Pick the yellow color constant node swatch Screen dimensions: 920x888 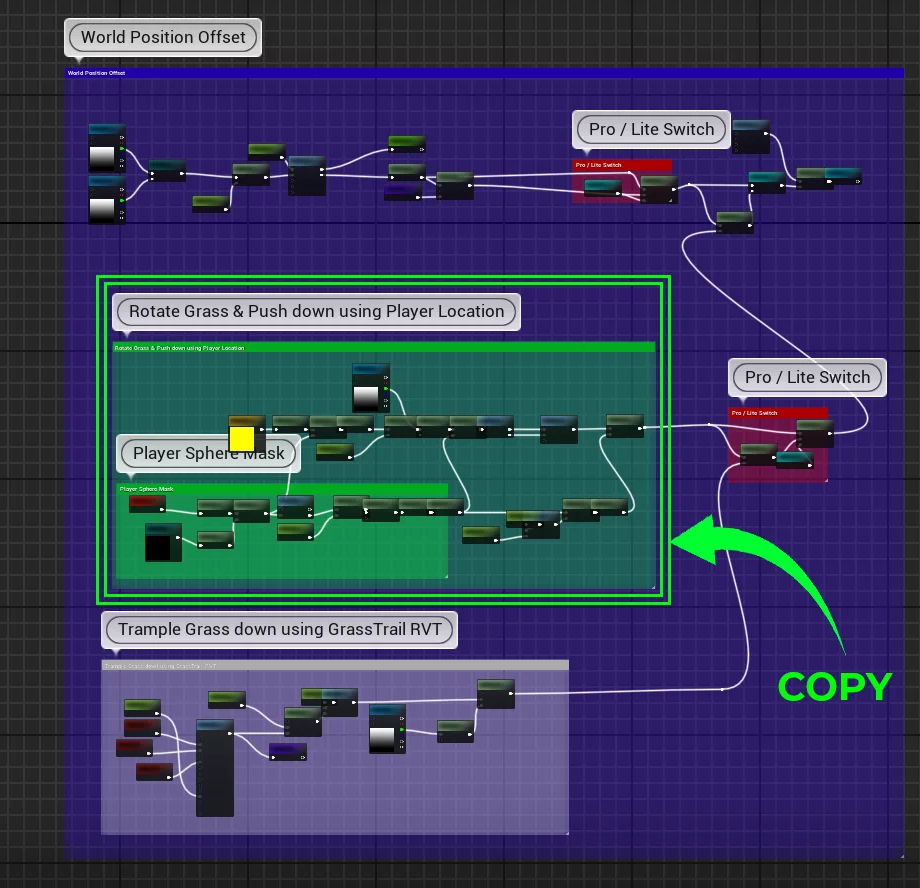[241, 439]
